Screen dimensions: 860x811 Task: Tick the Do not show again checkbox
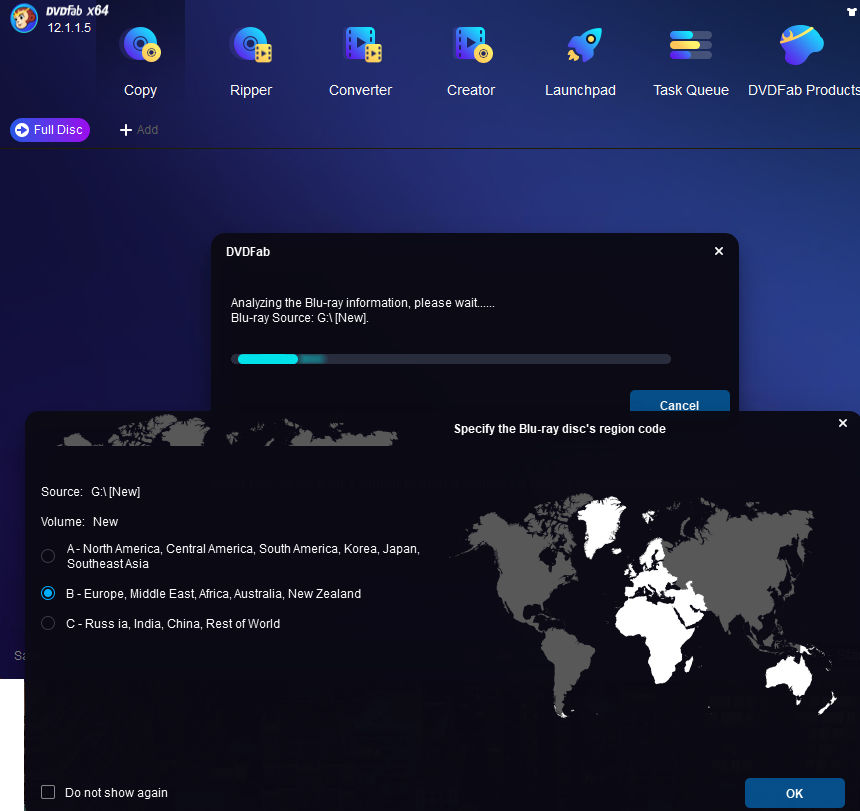point(48,792)
